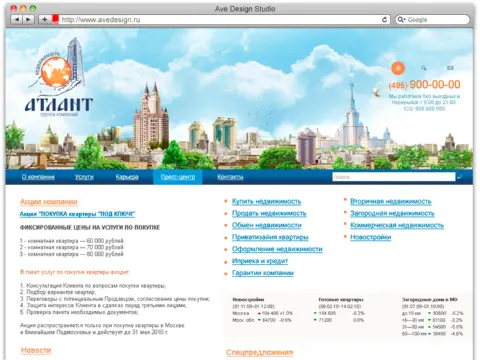Open the Новости section heading link

[36, 350]
